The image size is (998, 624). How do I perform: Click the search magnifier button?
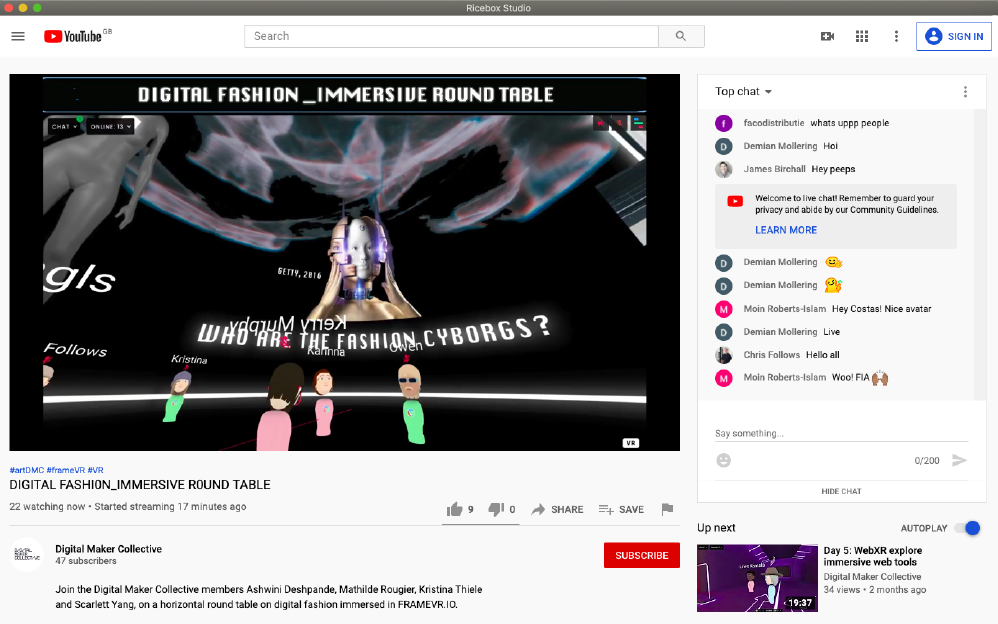681,36
